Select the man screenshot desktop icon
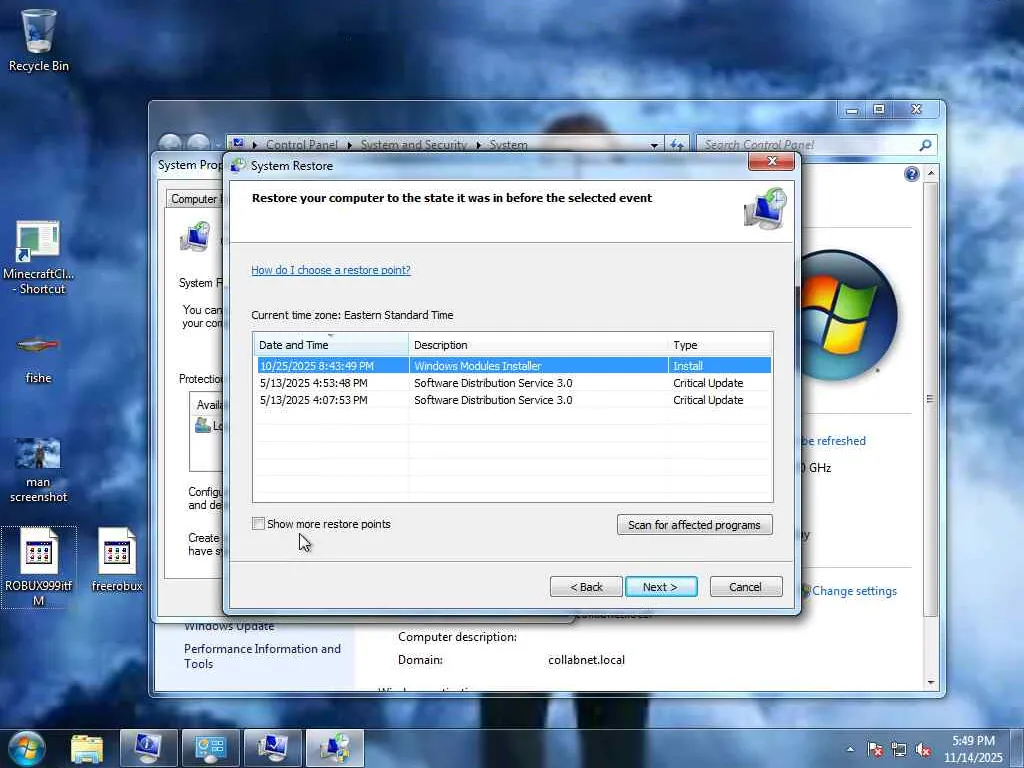 click(x=38, y=470)
